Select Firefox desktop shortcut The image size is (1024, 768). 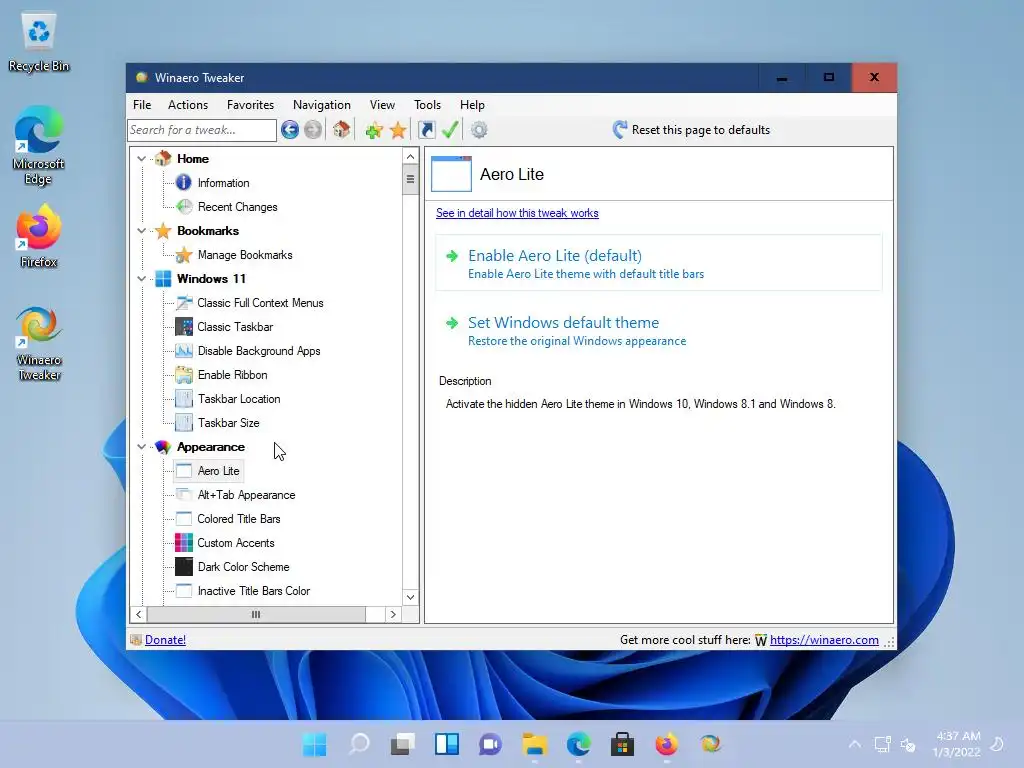pyautogui.click(x=39, y=236)
